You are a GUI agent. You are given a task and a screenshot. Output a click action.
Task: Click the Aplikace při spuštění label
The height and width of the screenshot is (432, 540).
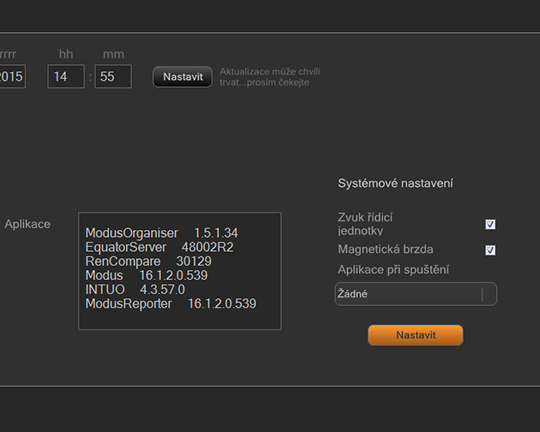pos(393,270)
